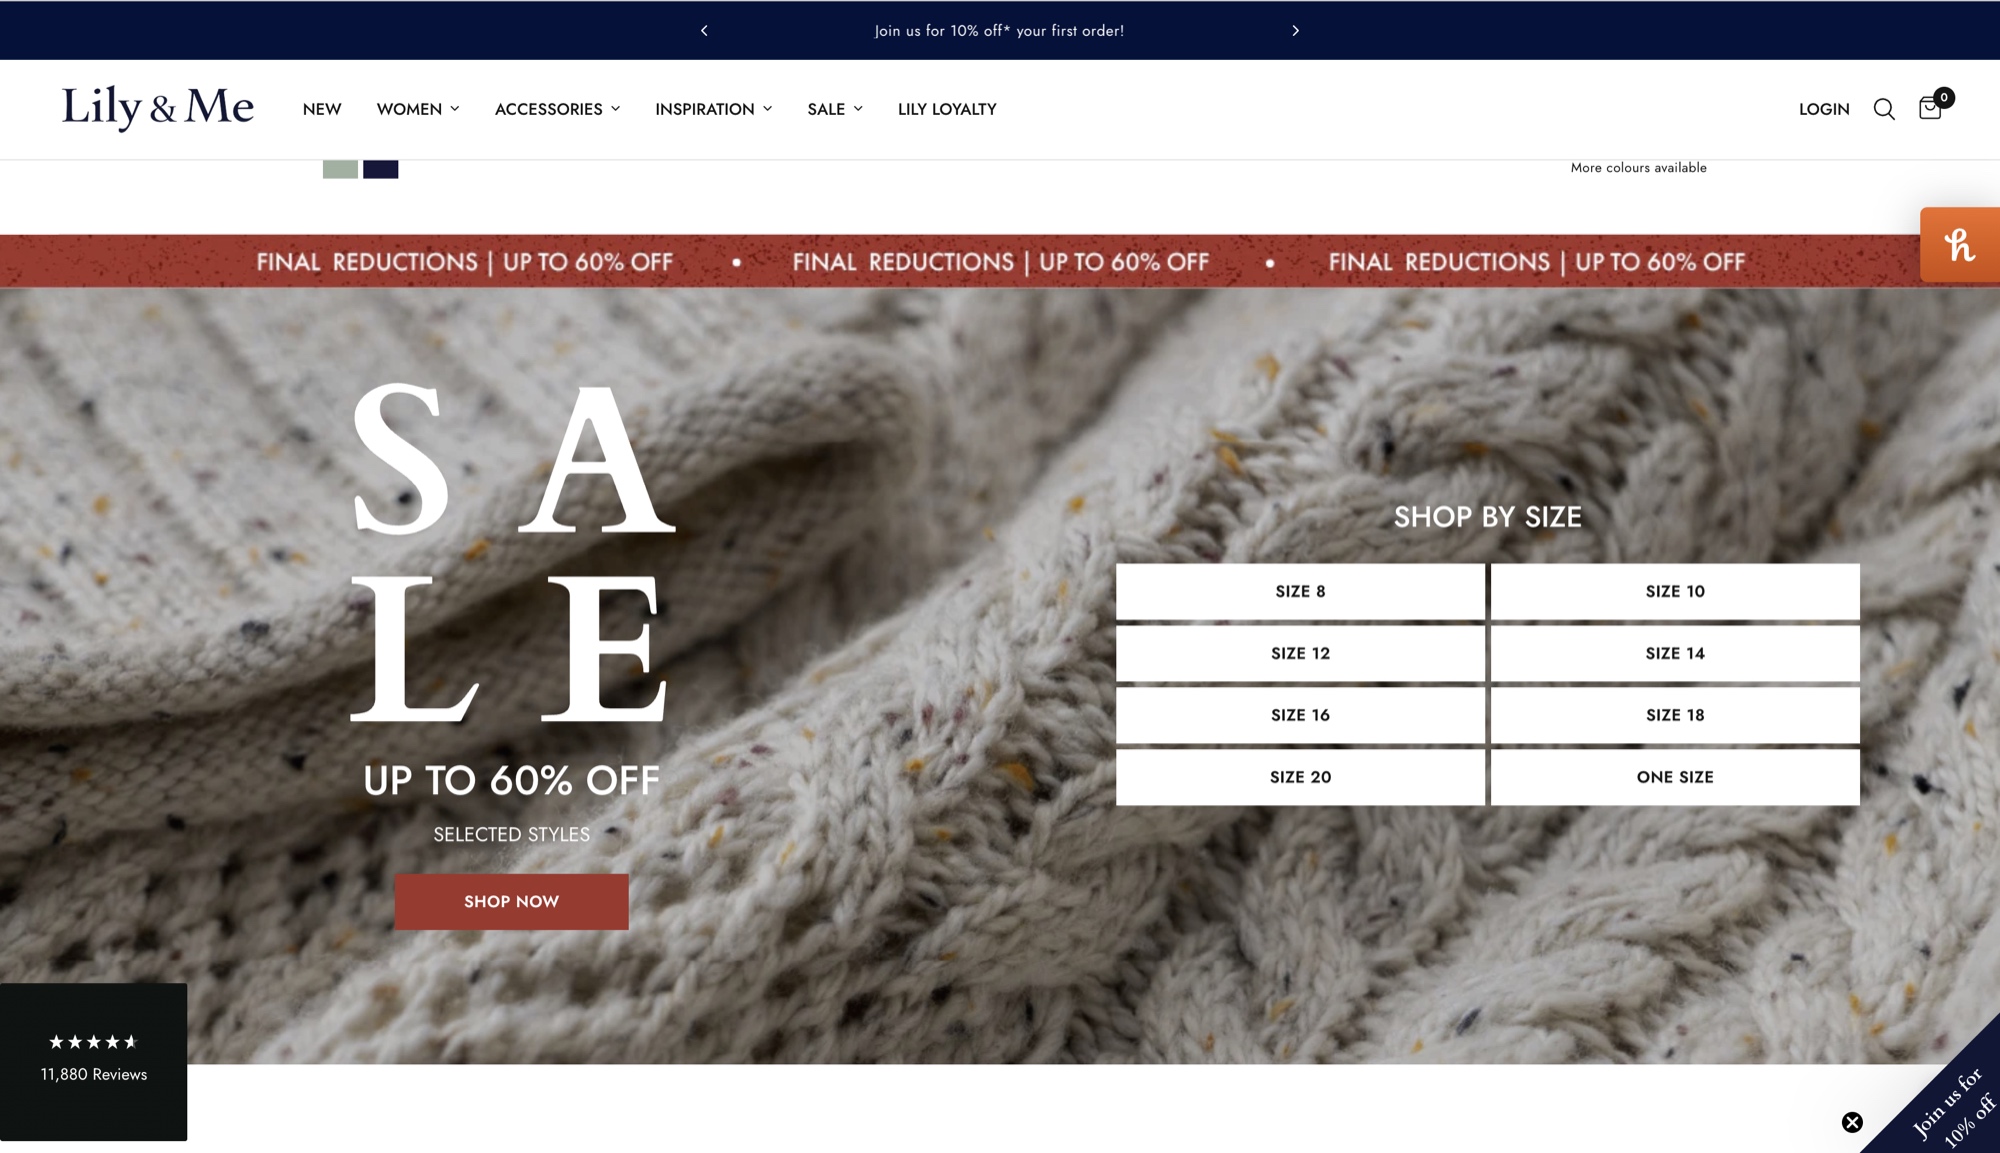Open the Honey extension side tab
The width and height of the screenshot is (2000, 1153).
pyautogui.click(x=1960, y=245)
